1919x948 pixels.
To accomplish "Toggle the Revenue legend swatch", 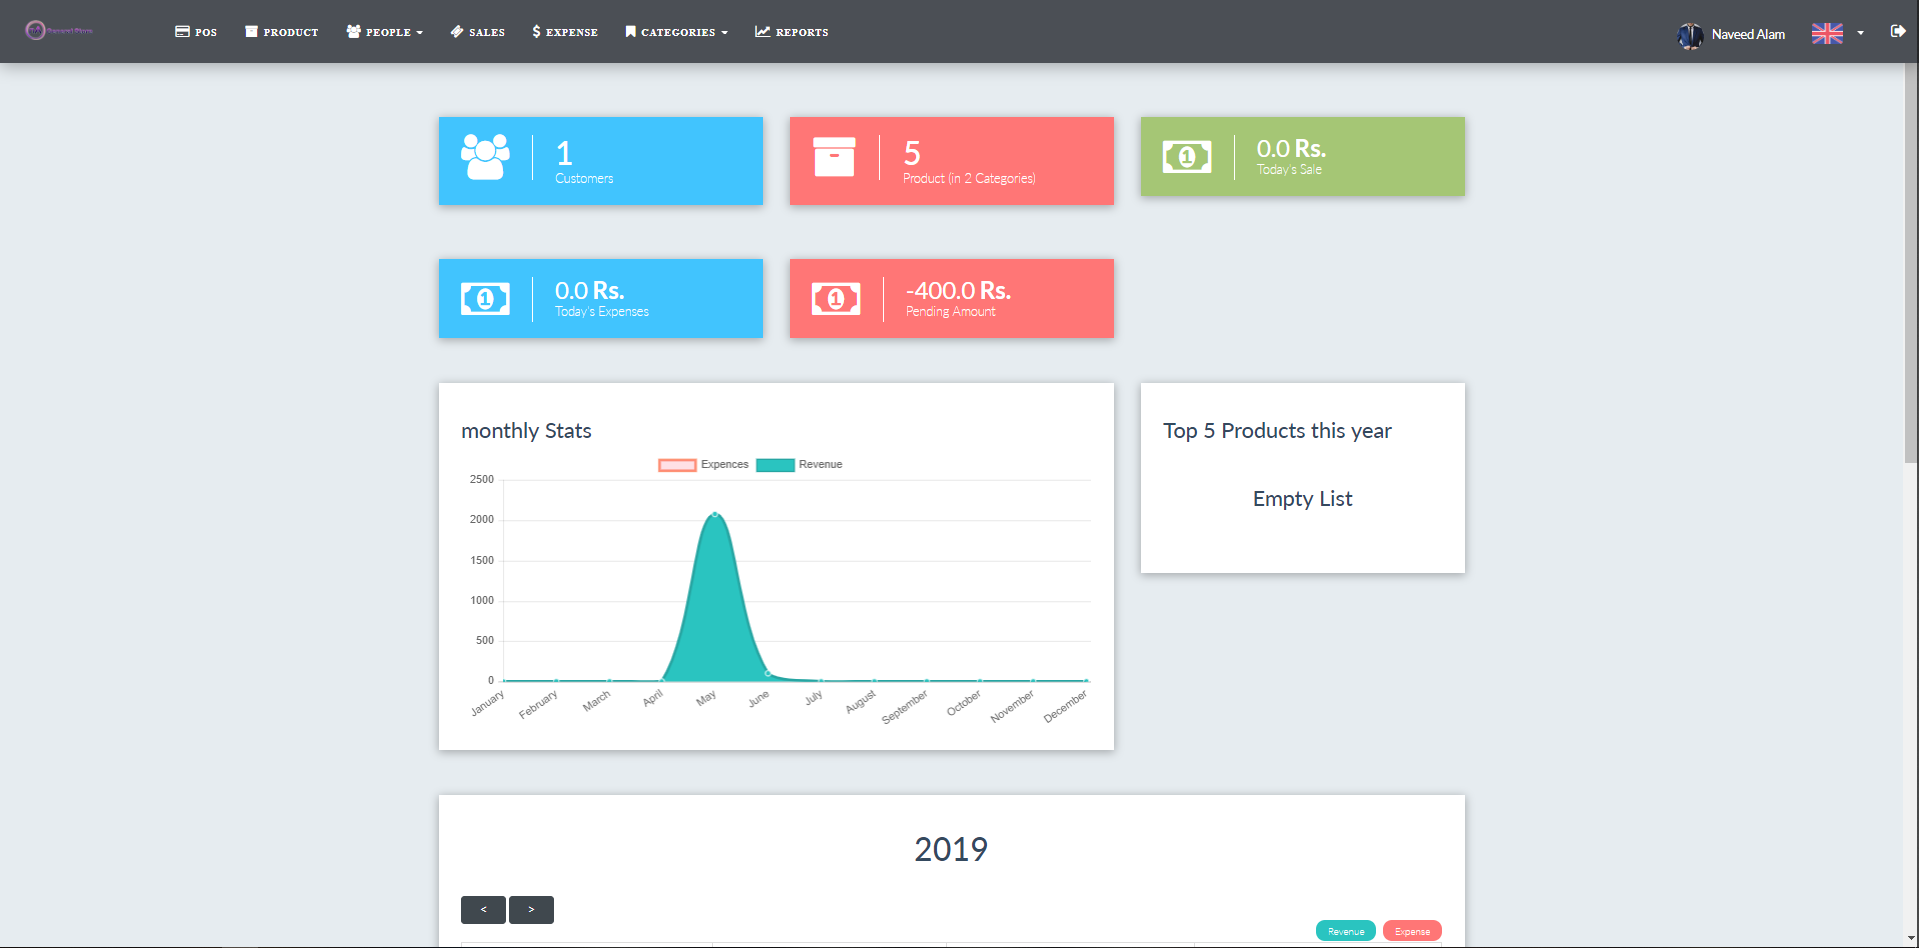I will point(775,465).
